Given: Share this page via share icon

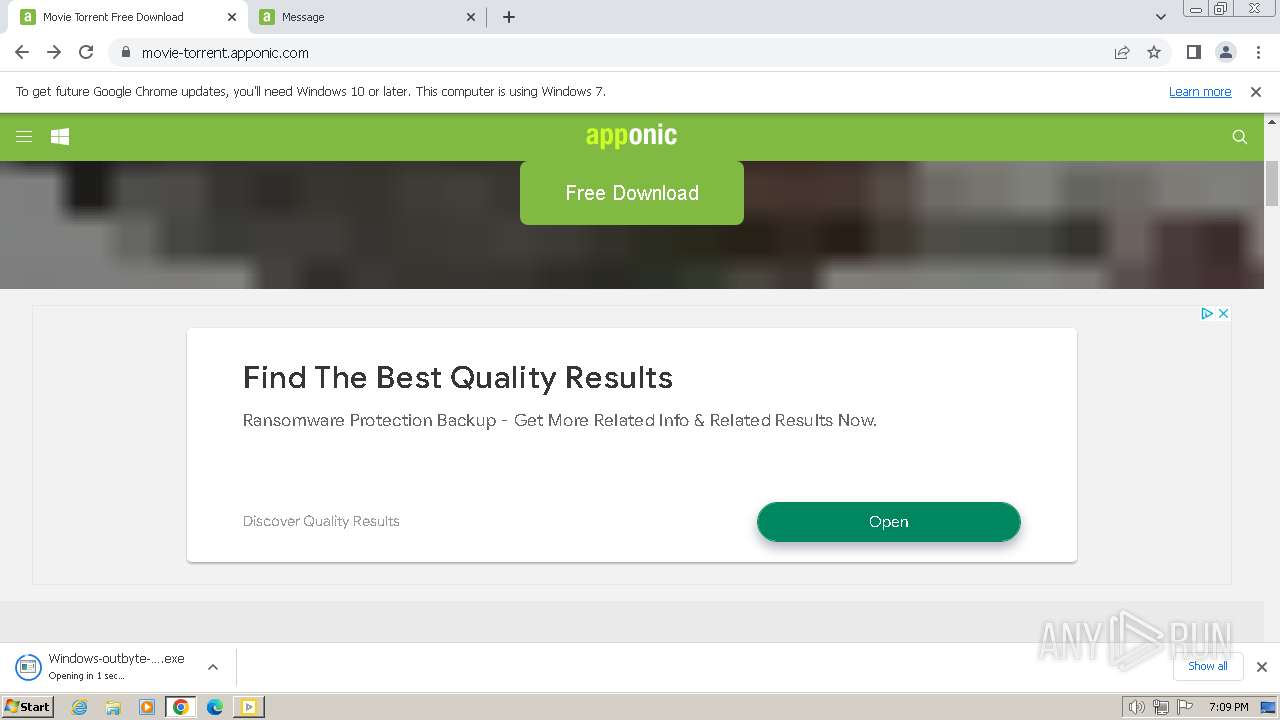Looking at the screenshot, I should tap(1122, 52).
